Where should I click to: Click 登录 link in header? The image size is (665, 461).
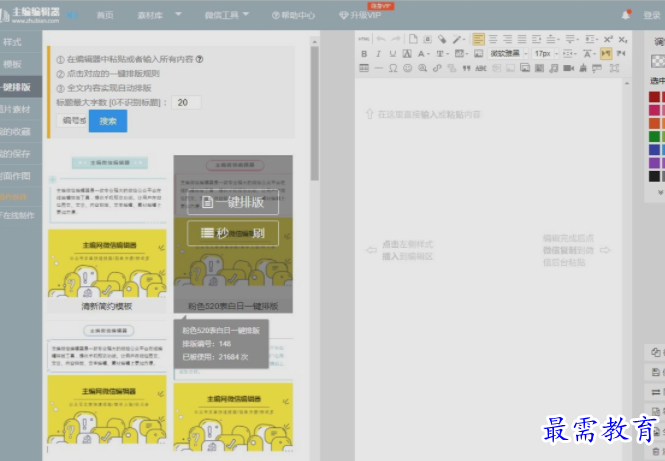[x=651, y=15]
